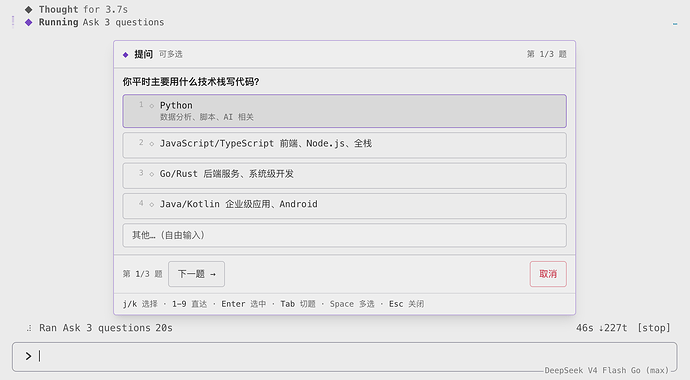The height and width of the screenshot is (380, 690).
Task: Click the prompt chevron in input box
Action: (x=28, y=356)
